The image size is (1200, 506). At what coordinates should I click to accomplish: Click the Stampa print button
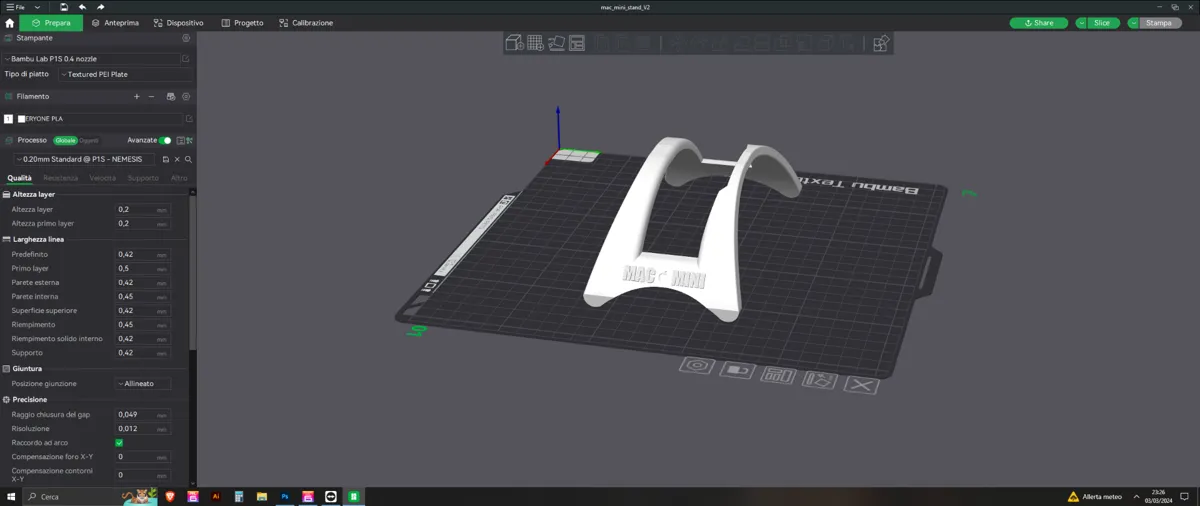[x=1159, y=23]
